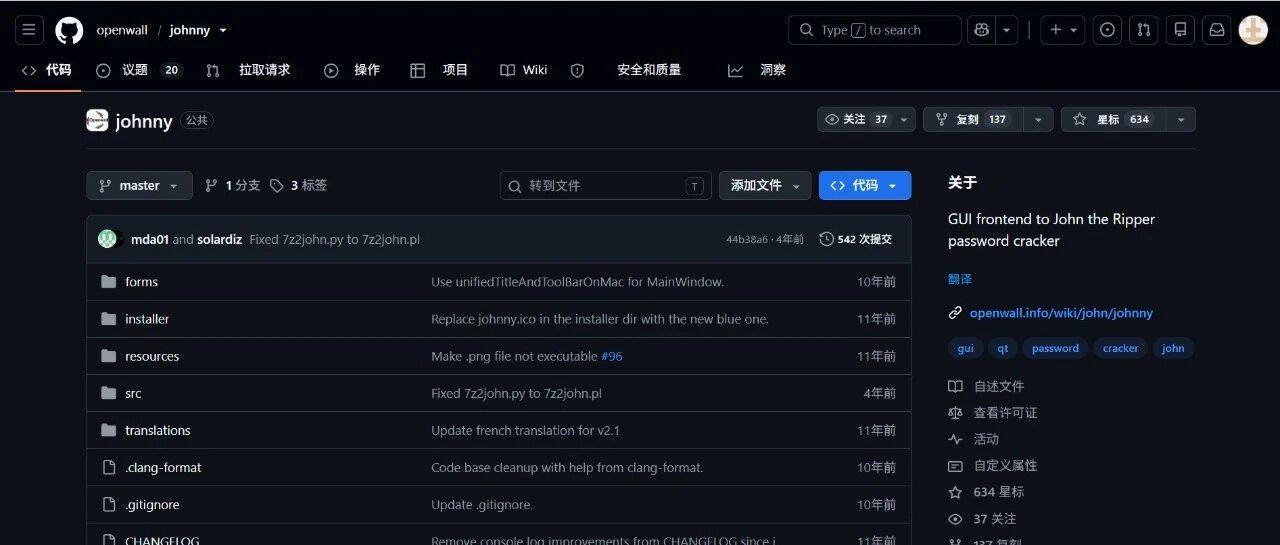The width and height of the screenshot is (1280, 545).
Task: Click the link icon beside openwall.info
Action: point(955,313)
